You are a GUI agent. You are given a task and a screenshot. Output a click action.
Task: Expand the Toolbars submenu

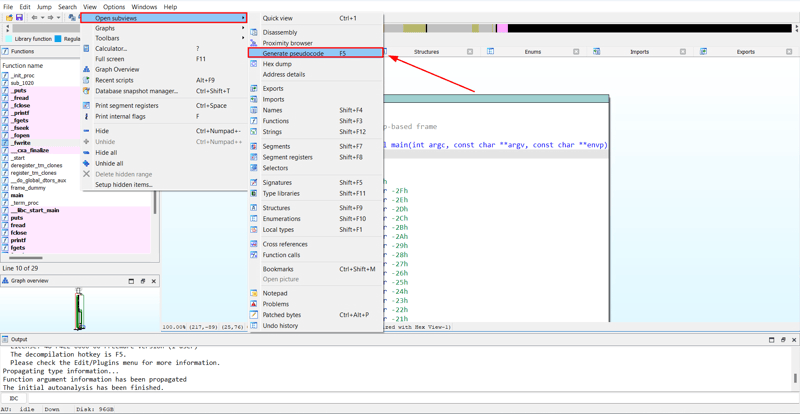coord(163,38)
